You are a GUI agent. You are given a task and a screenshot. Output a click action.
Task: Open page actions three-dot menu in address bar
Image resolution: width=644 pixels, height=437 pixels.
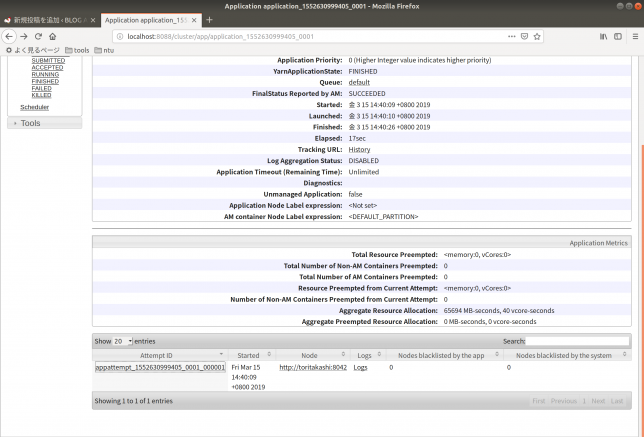(509, 36)
